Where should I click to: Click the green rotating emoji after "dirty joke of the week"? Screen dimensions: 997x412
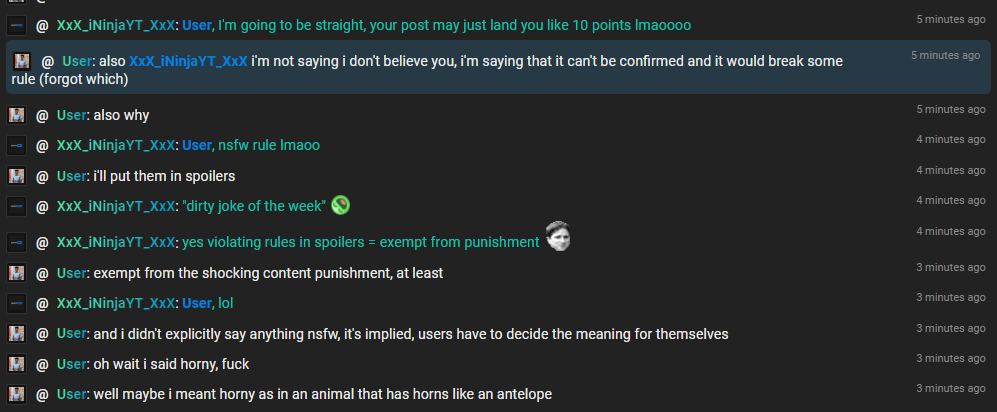tap(341, 205)
